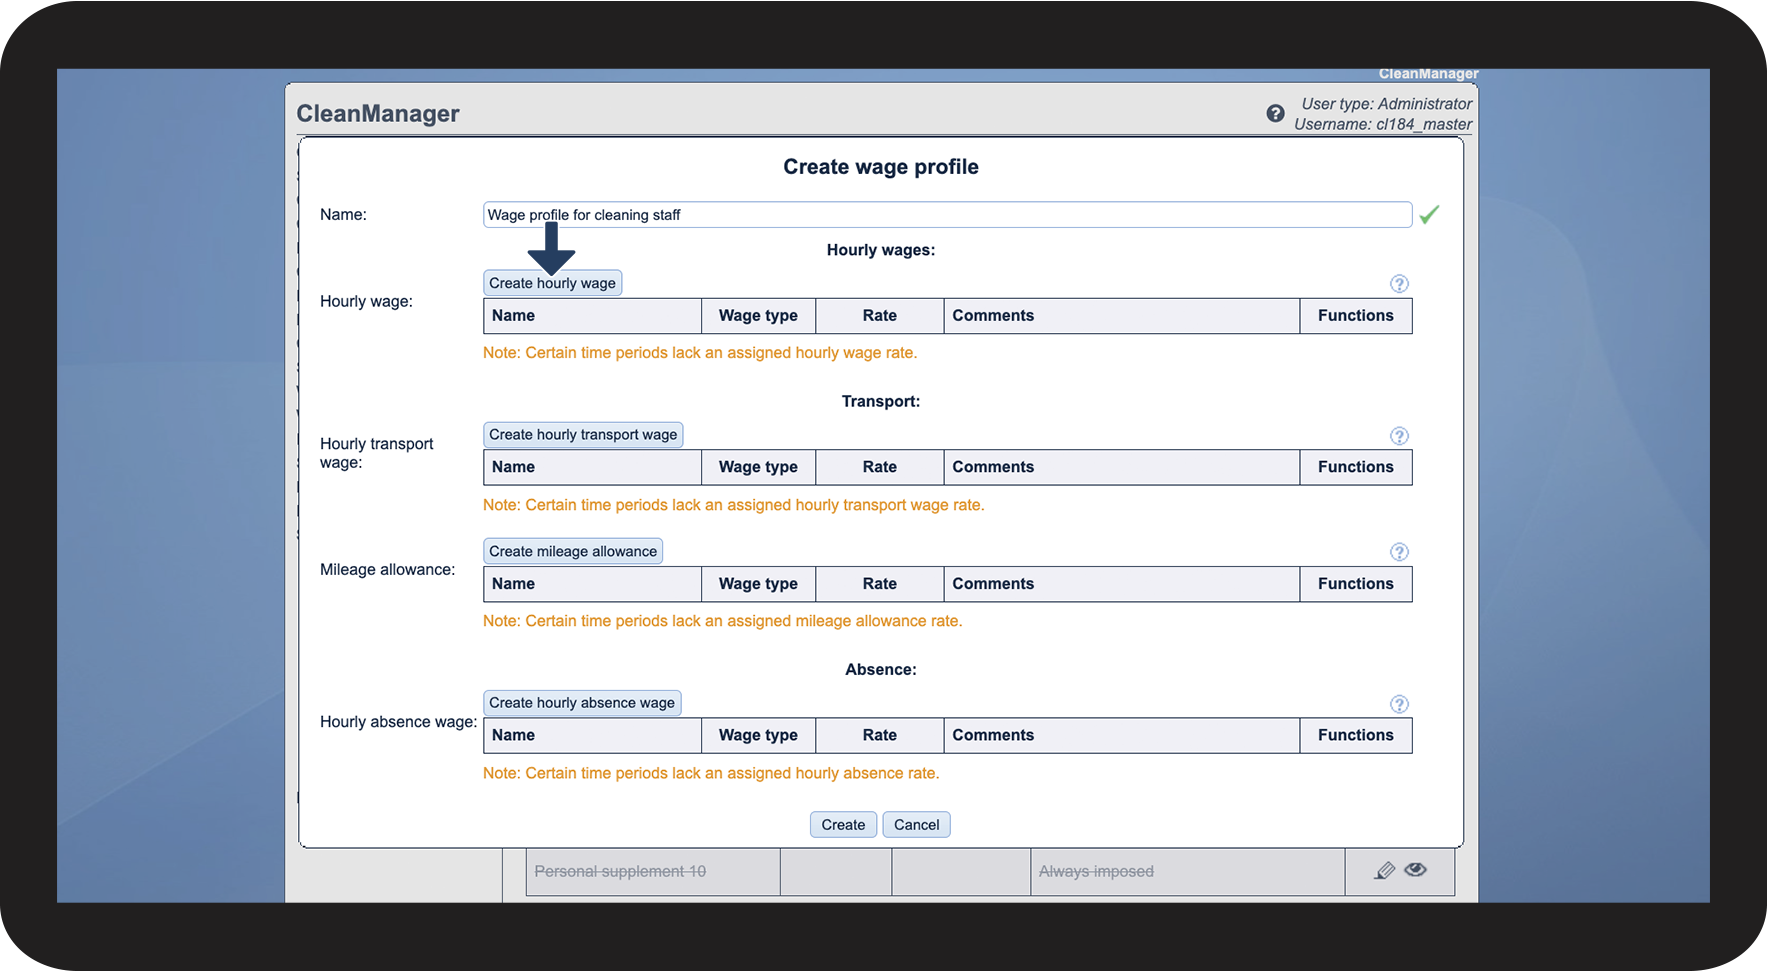
Task: Click the Create hourly wage button
Action: 552,283
